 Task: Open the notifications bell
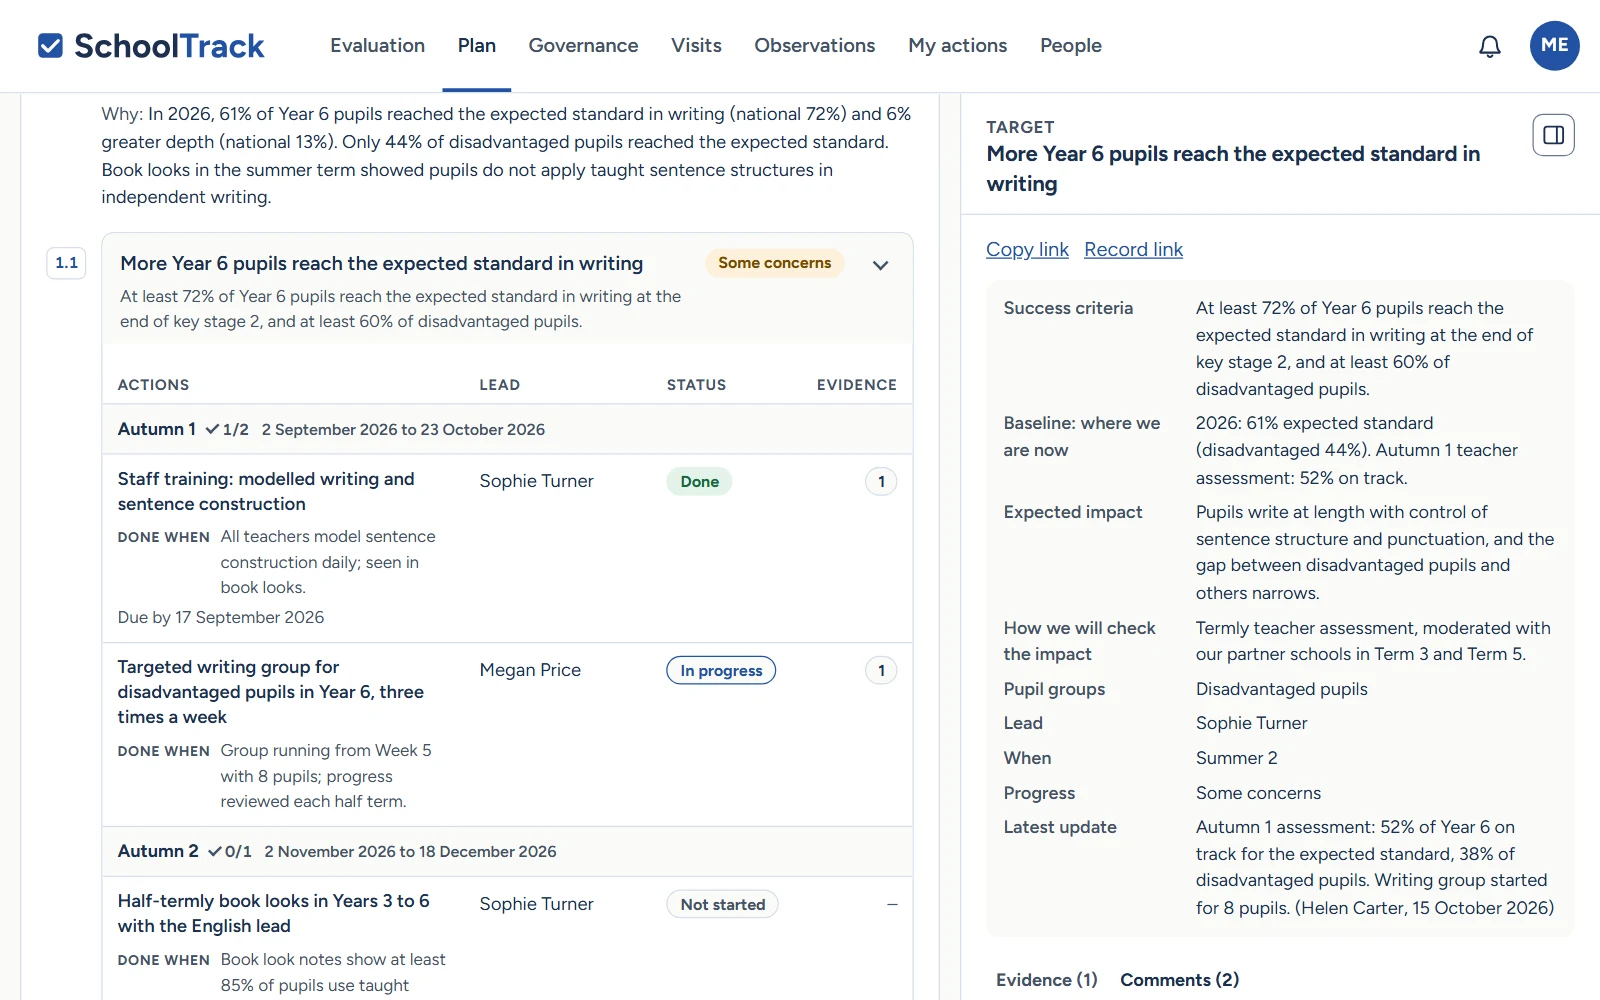[1490, 46]
